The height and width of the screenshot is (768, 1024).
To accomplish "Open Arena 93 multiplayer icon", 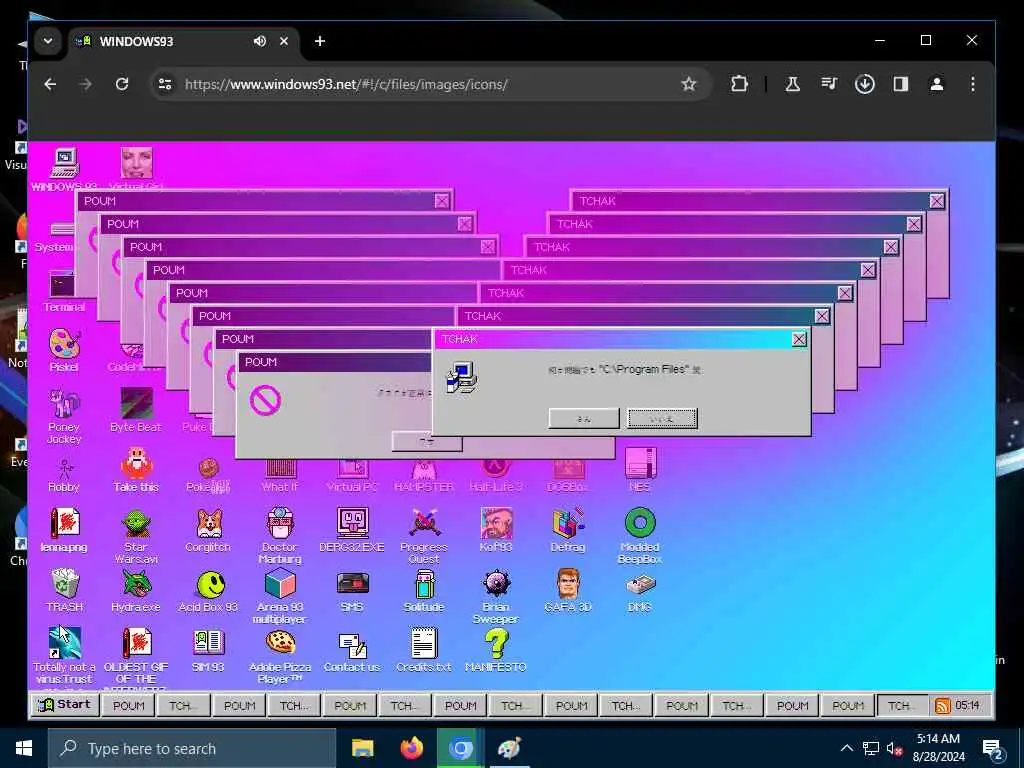I will [x=280, y=596].
